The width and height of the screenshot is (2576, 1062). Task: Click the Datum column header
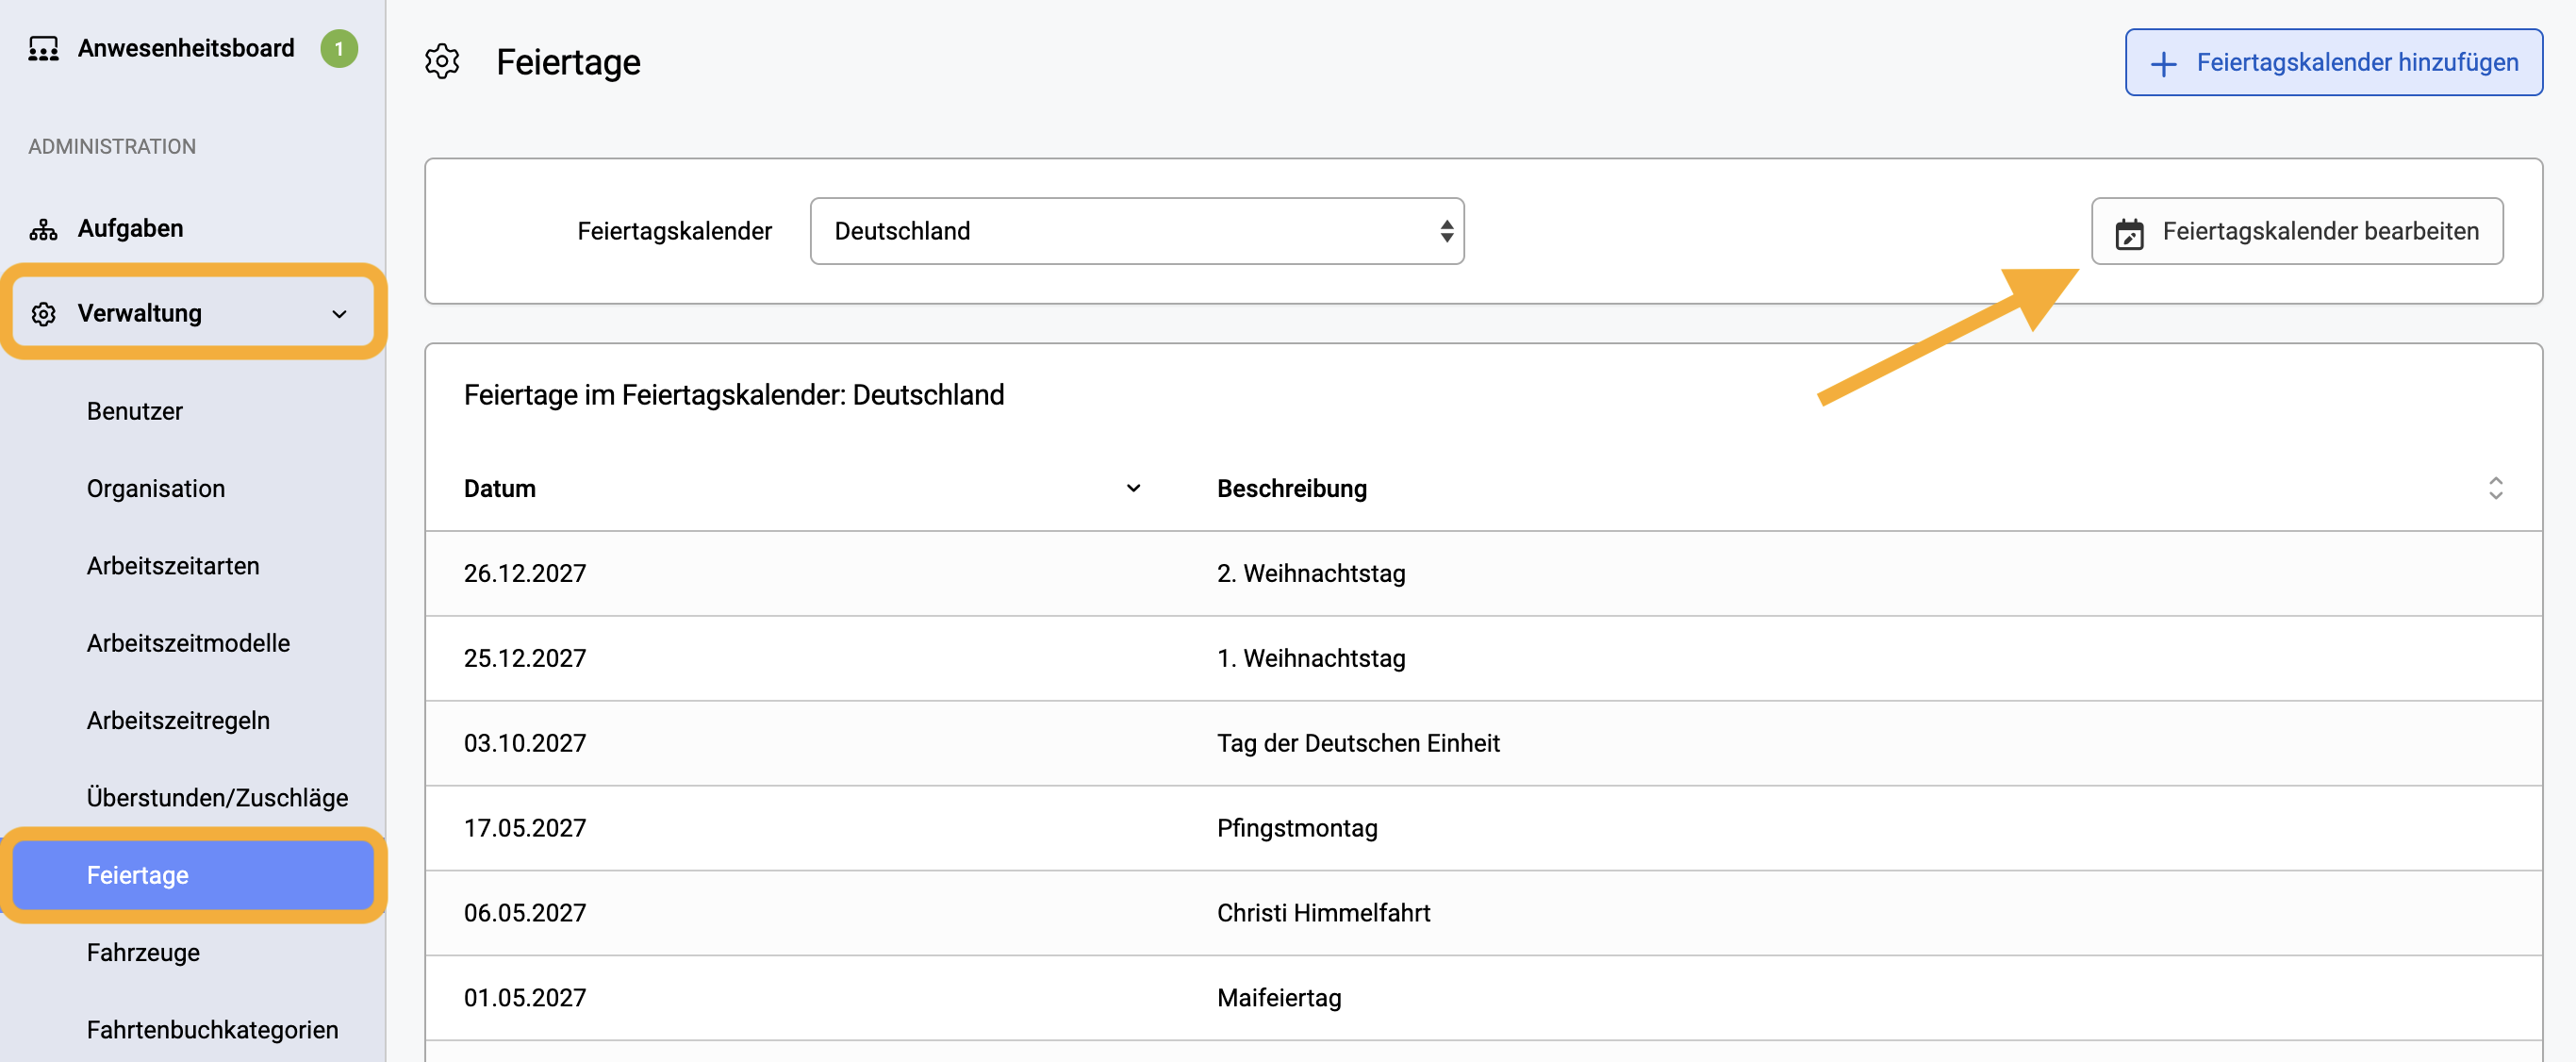pos(500,489)
